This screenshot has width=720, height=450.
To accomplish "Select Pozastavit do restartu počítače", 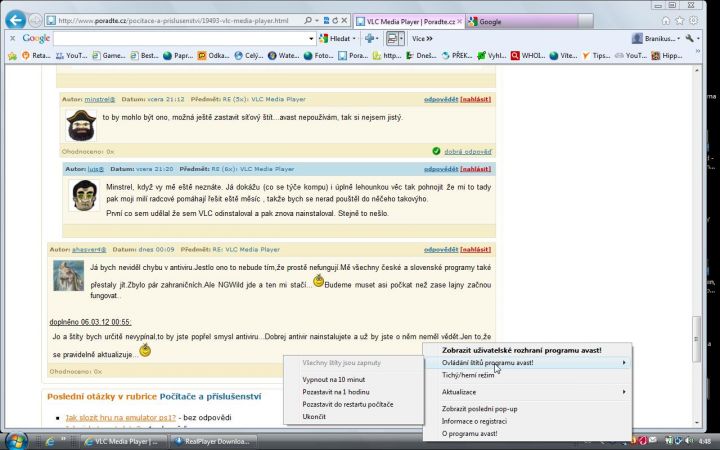I will pyautogui.click(x=348, y=404).
